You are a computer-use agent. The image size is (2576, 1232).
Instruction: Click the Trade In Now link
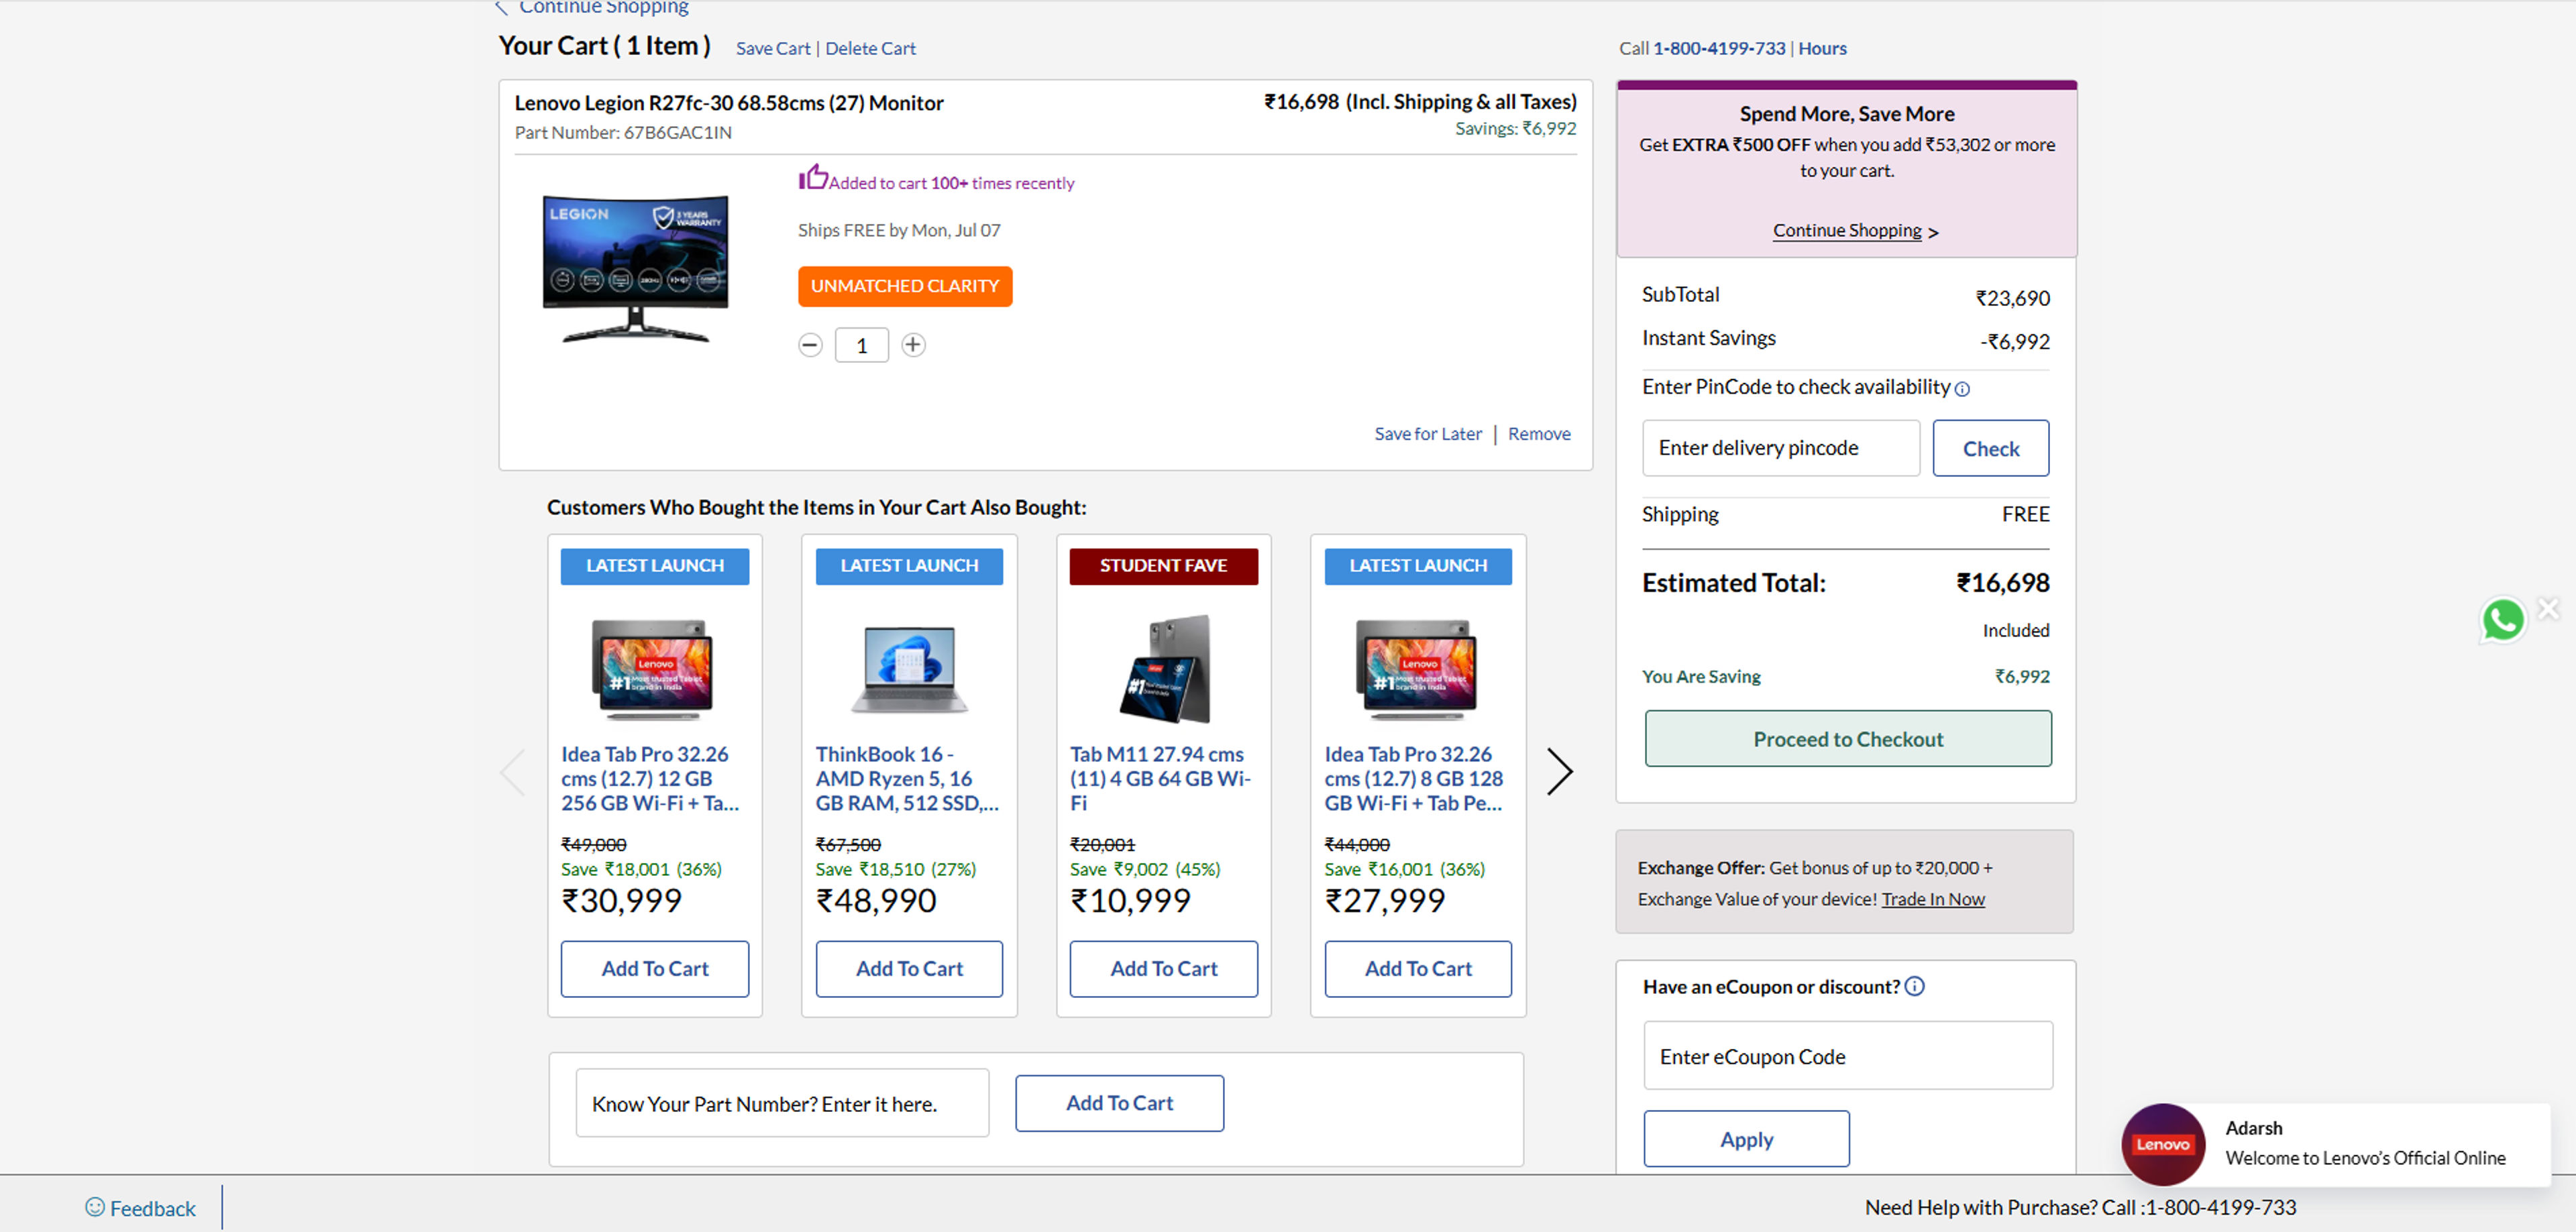1932,899
